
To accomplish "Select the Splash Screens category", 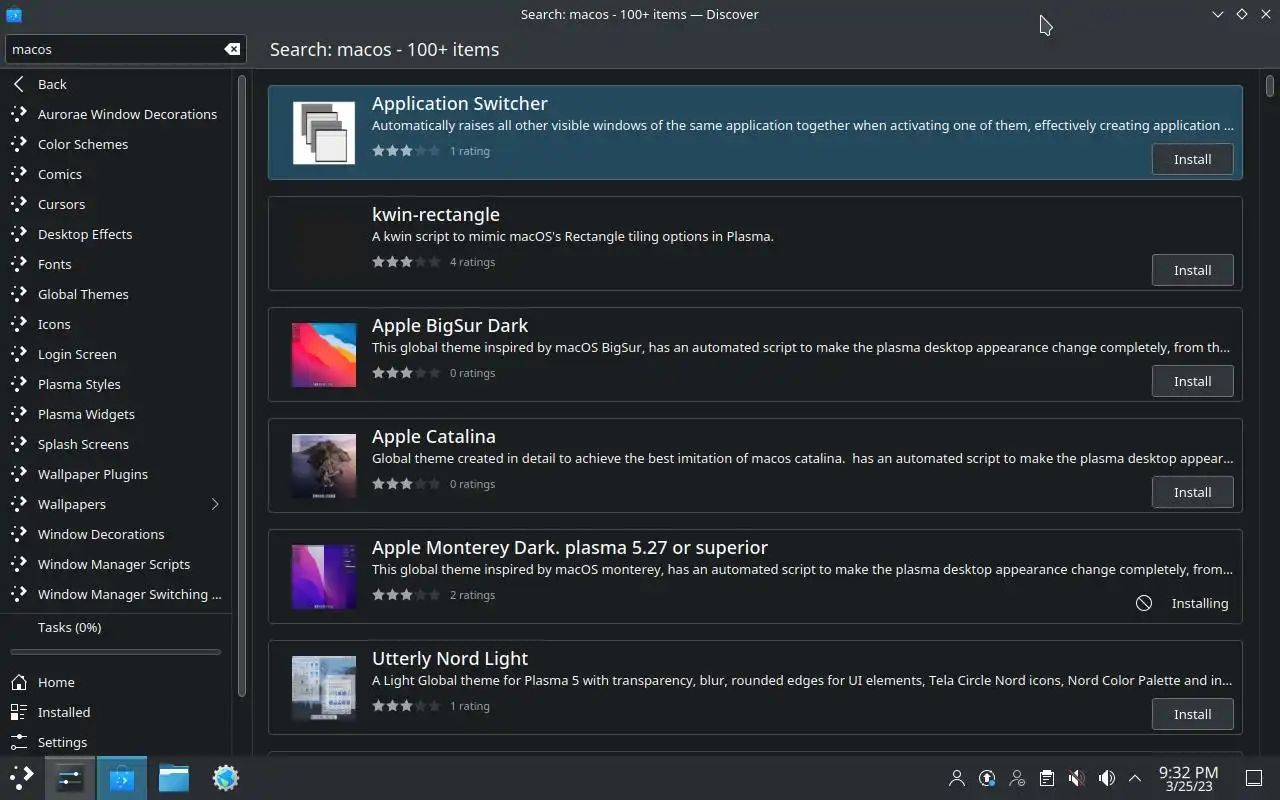I will (x=116, y=444).
